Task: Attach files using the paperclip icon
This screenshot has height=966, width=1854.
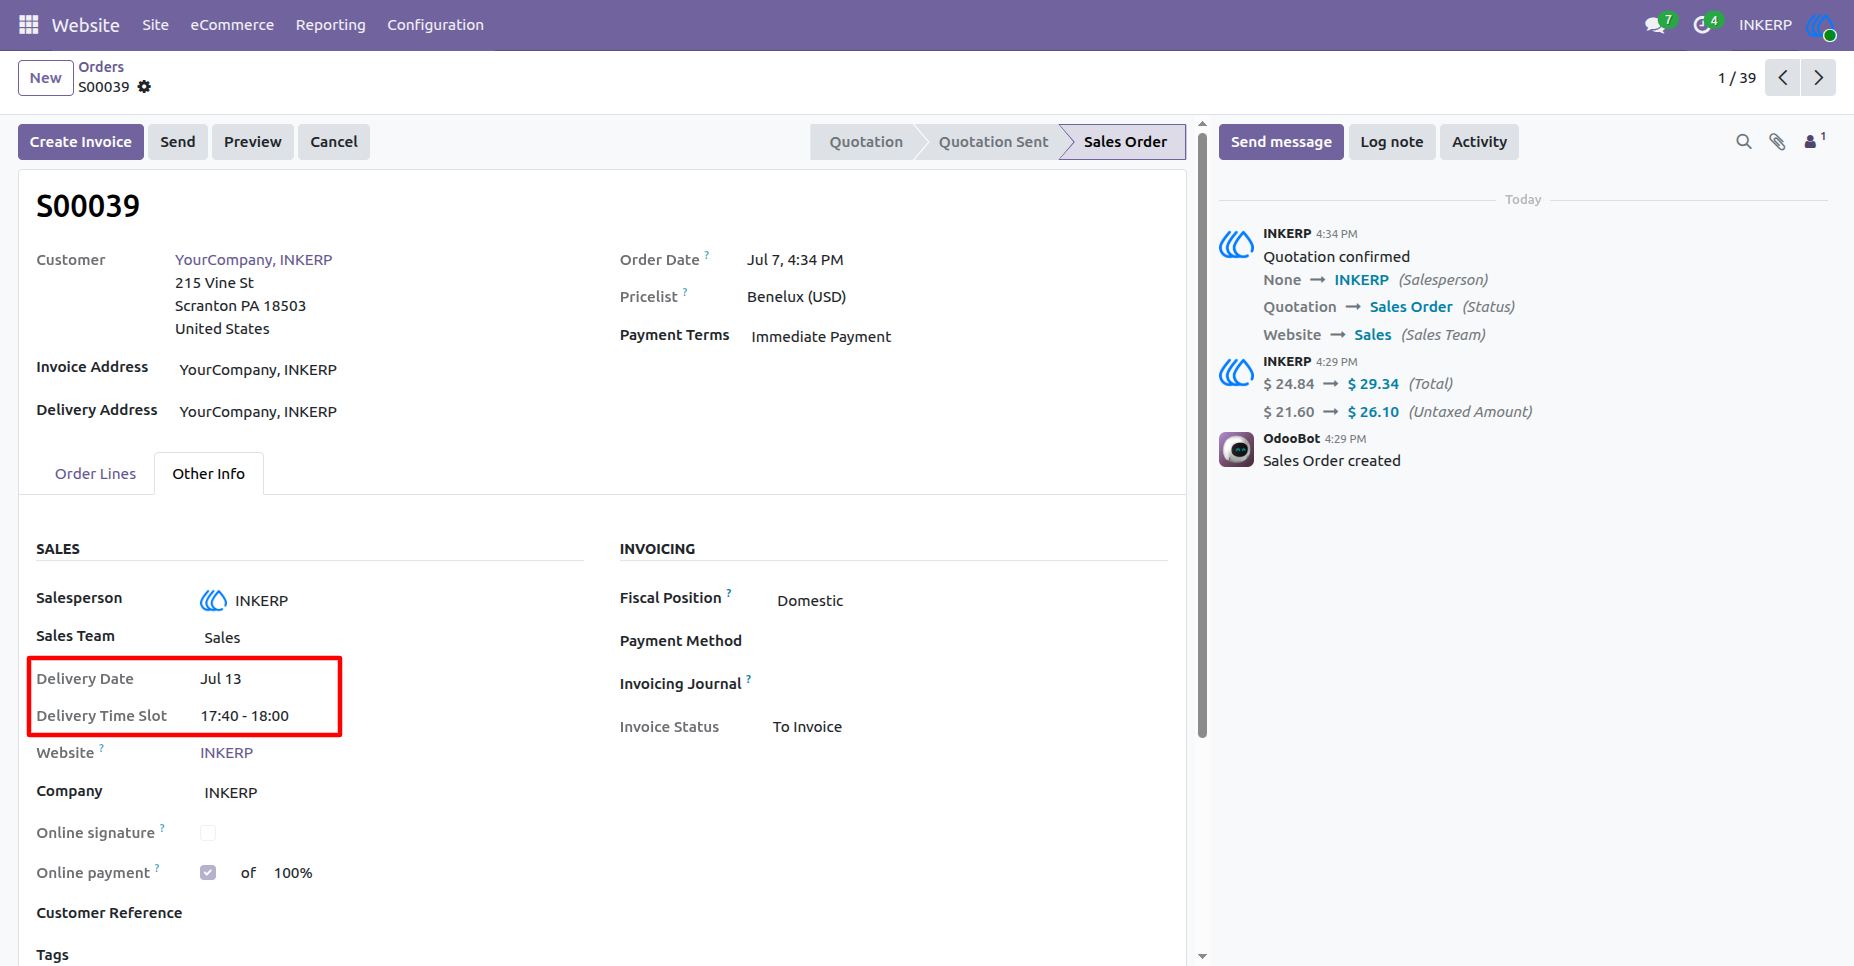Action: (1777, 142)
